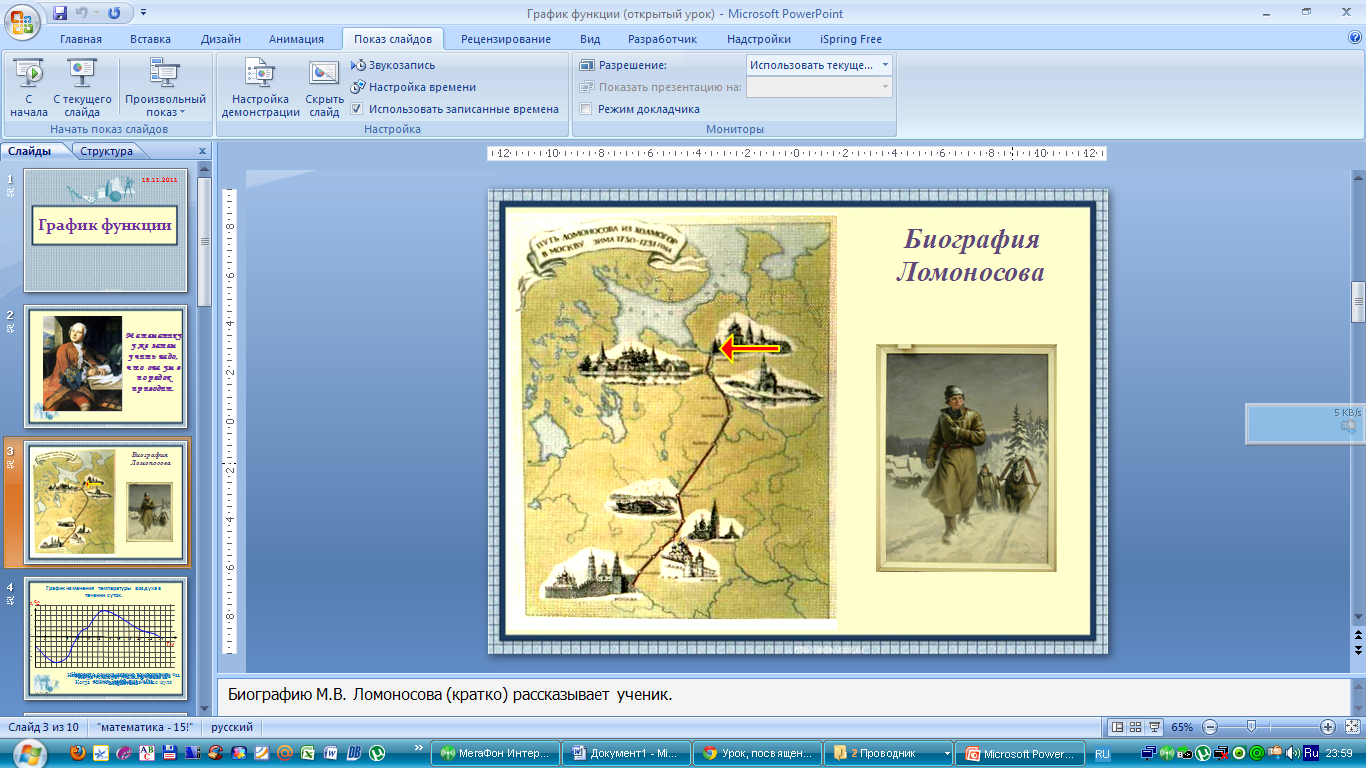Go to the 'Рецензирование' ribbon tab
The height and width of the screenshot is (768, 1366).
tap(505, 39)
